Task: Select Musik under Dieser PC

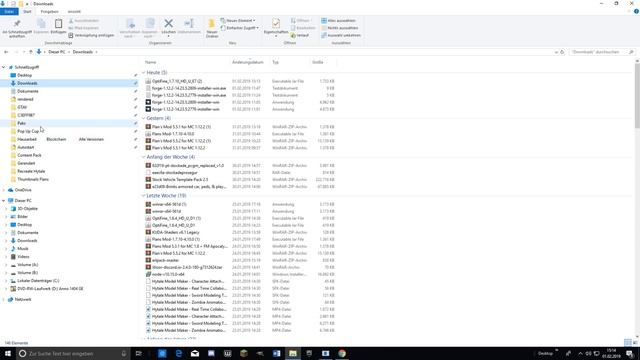Action: coord(23,249)
